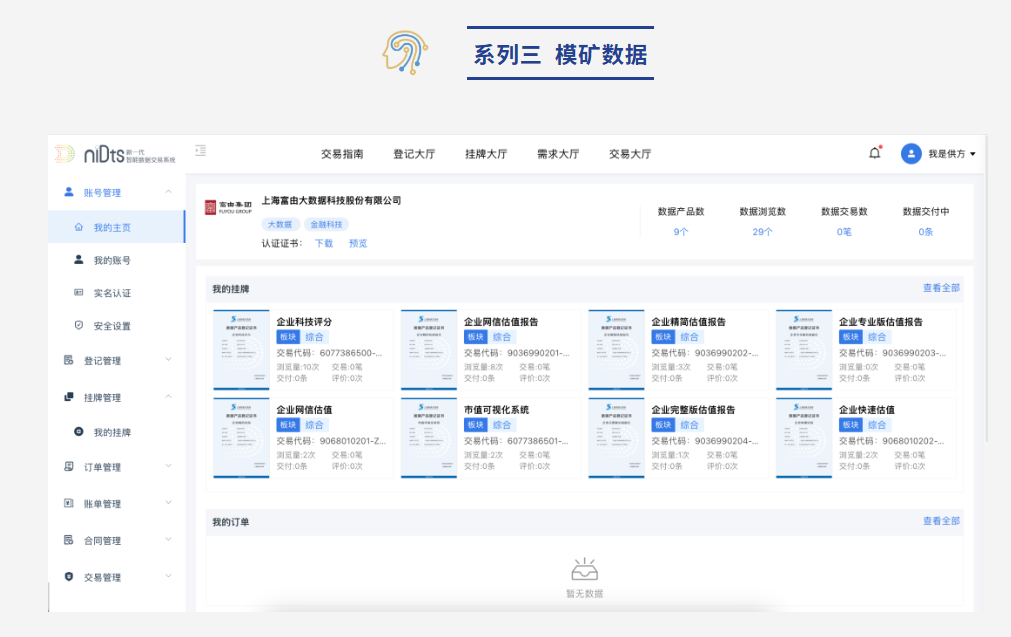The width and height of the screenshot is (1011, 637).
Task: Click 预览 to preview the certificate
Action: pyautogui.click(x=358, y=243)
